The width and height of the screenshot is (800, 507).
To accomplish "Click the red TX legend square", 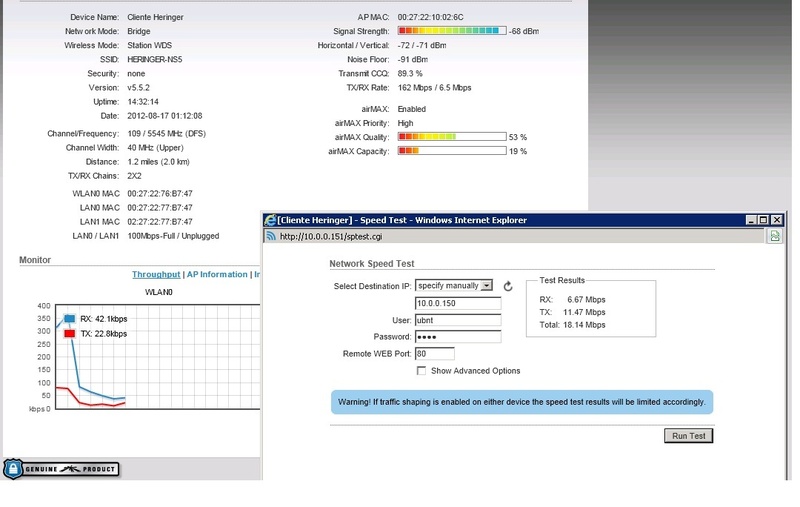I will 70,334.
